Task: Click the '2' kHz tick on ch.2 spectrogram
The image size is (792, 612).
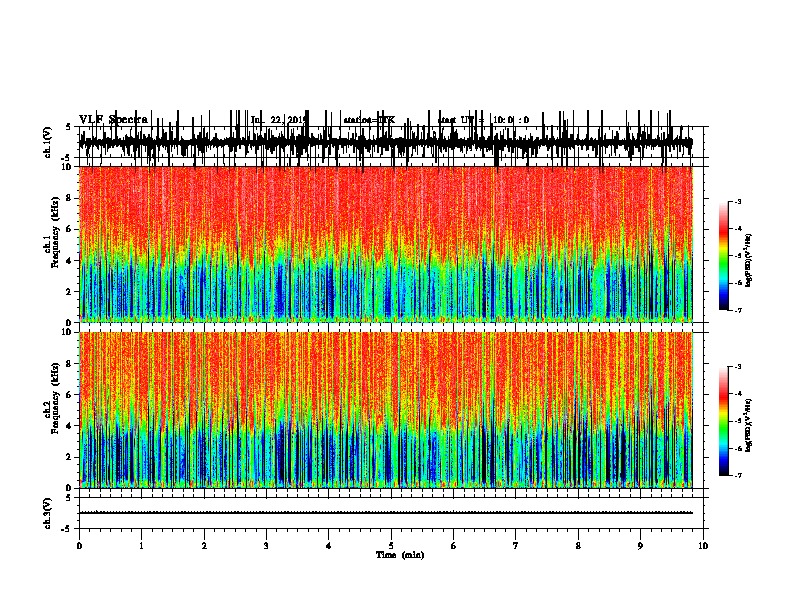Action: (x=69, y=457)
